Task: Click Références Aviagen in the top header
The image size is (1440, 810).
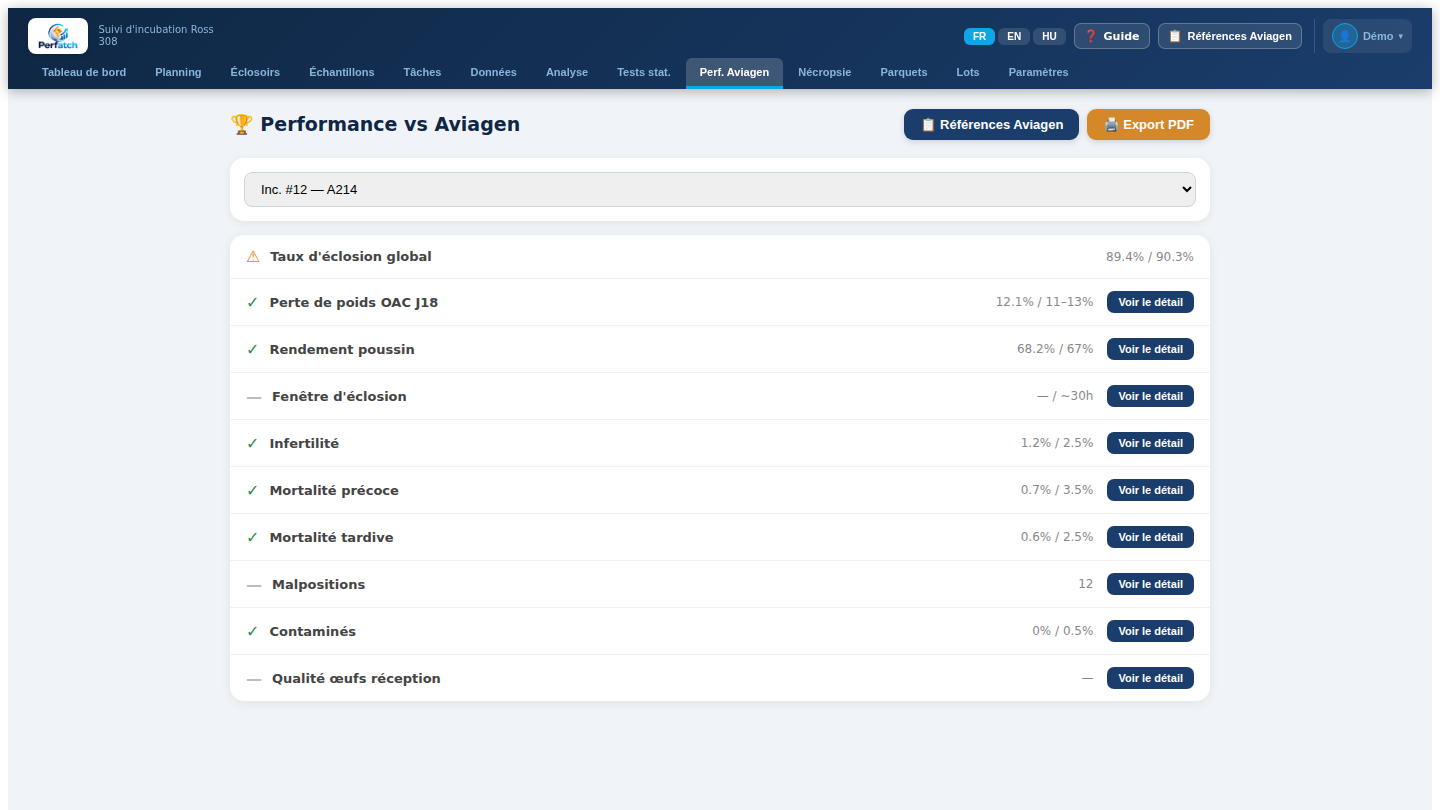Action: pos(1230,36)
